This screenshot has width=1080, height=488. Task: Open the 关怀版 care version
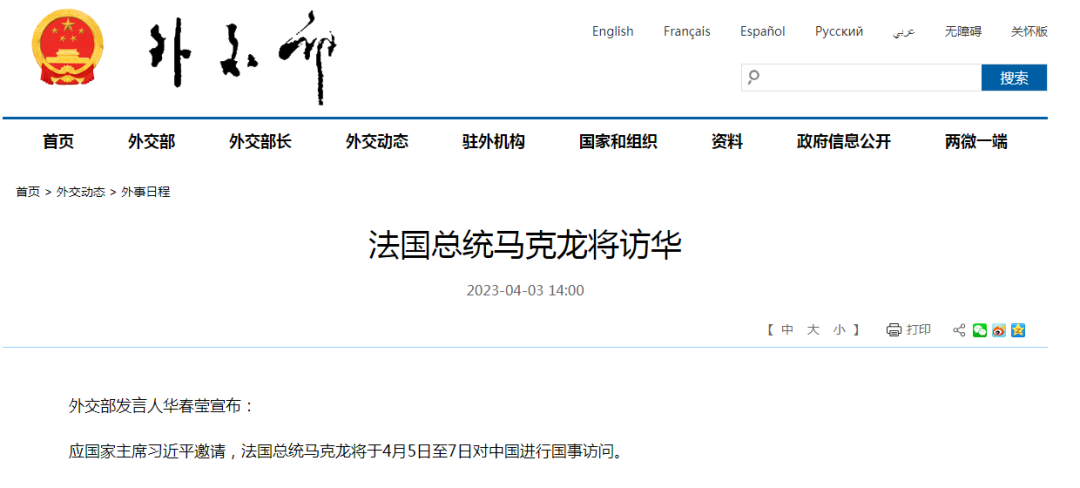(x=1029, y=31)
